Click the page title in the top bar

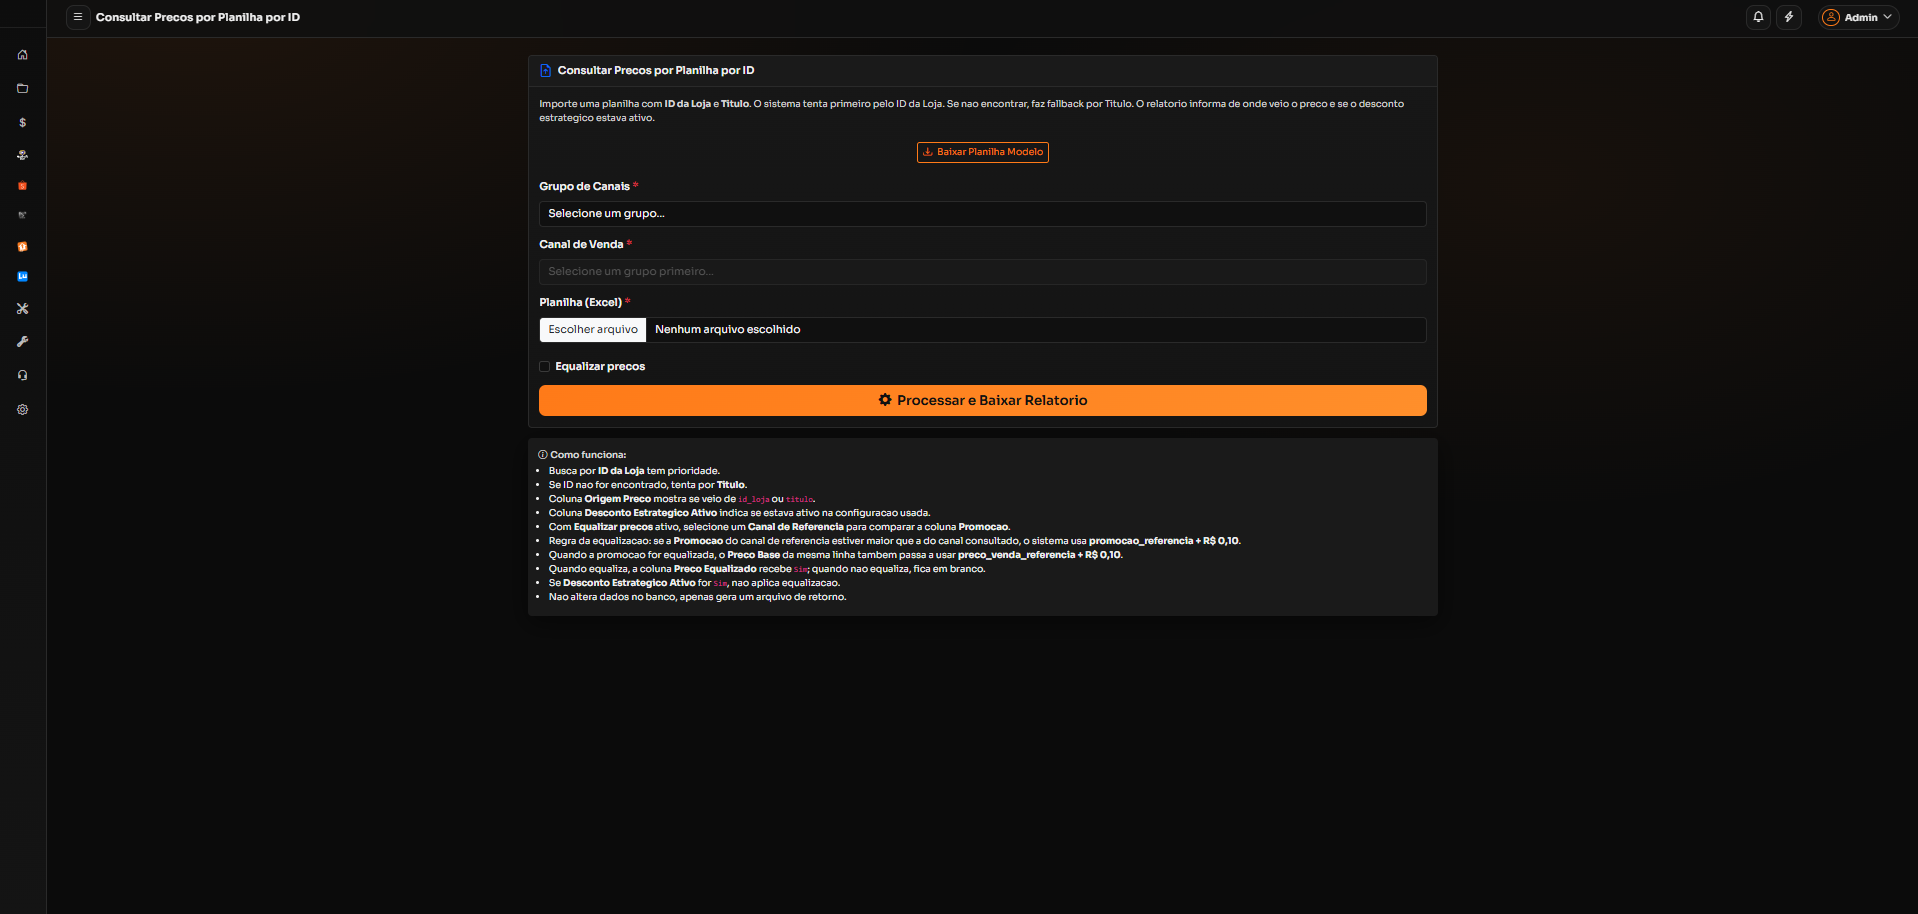198,17
